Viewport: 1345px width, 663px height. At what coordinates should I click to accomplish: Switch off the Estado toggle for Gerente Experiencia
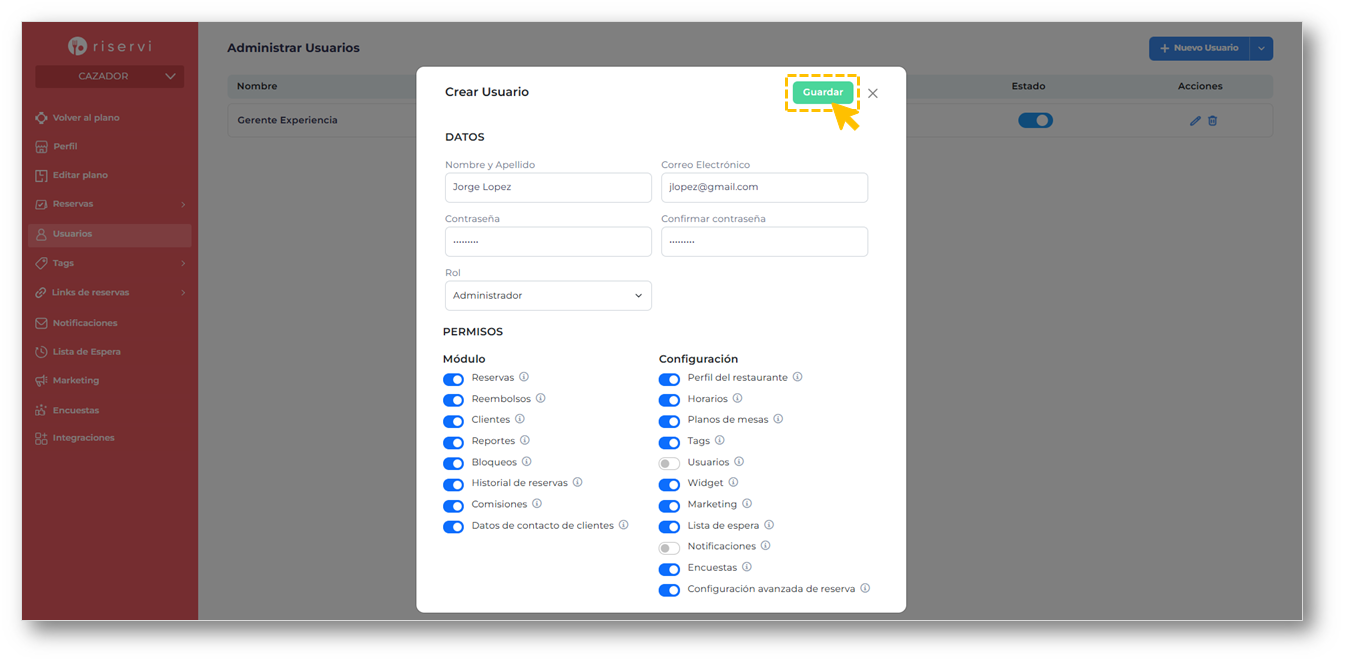point(1035,120)
